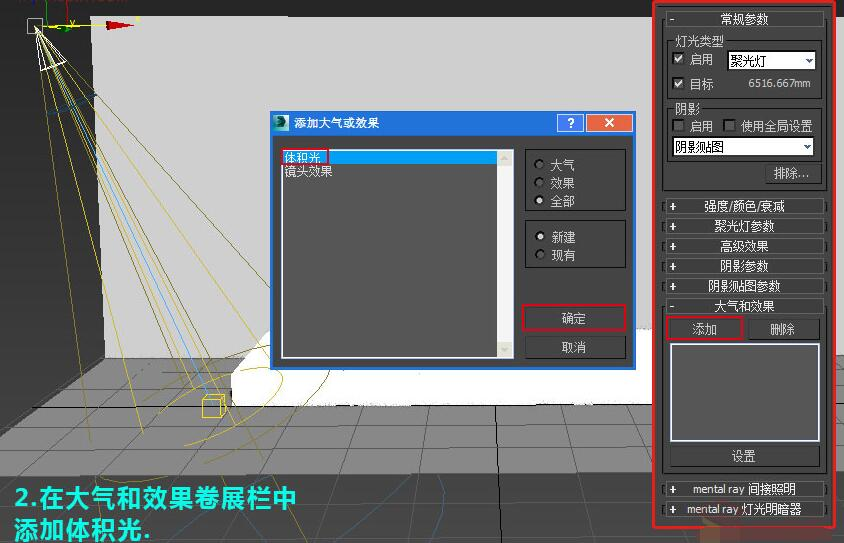The image size is (844, 543).
Task: Select the 大气 radio button
Action: [539, 164]
